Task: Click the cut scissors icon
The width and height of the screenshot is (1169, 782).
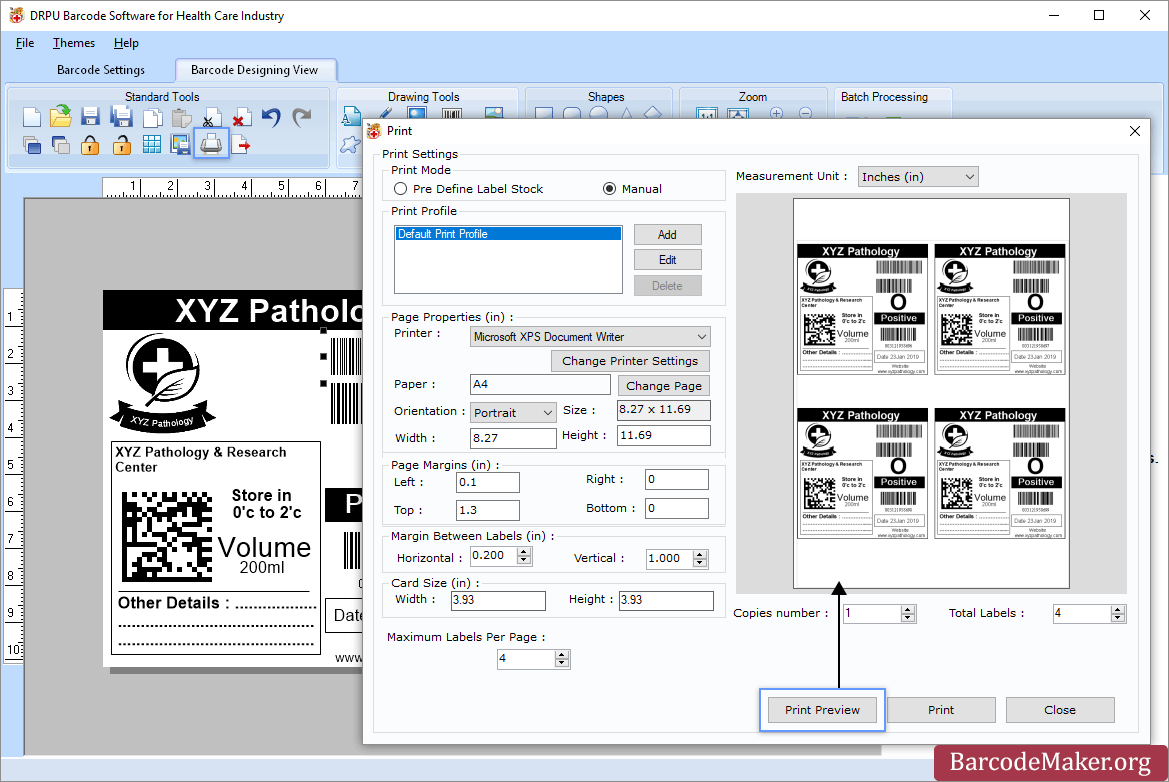Action: [x=210, y=118]
